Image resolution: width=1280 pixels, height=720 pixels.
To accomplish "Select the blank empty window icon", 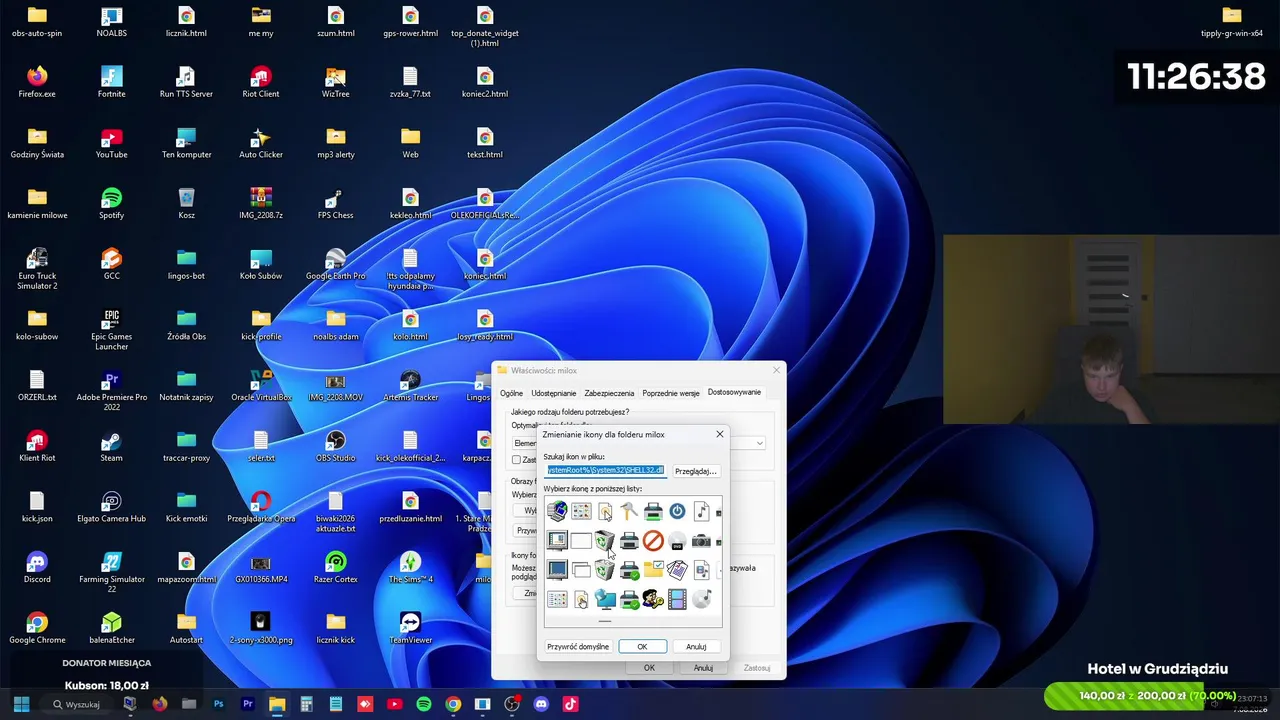I will pyautogui.click(x=581, y=541).
